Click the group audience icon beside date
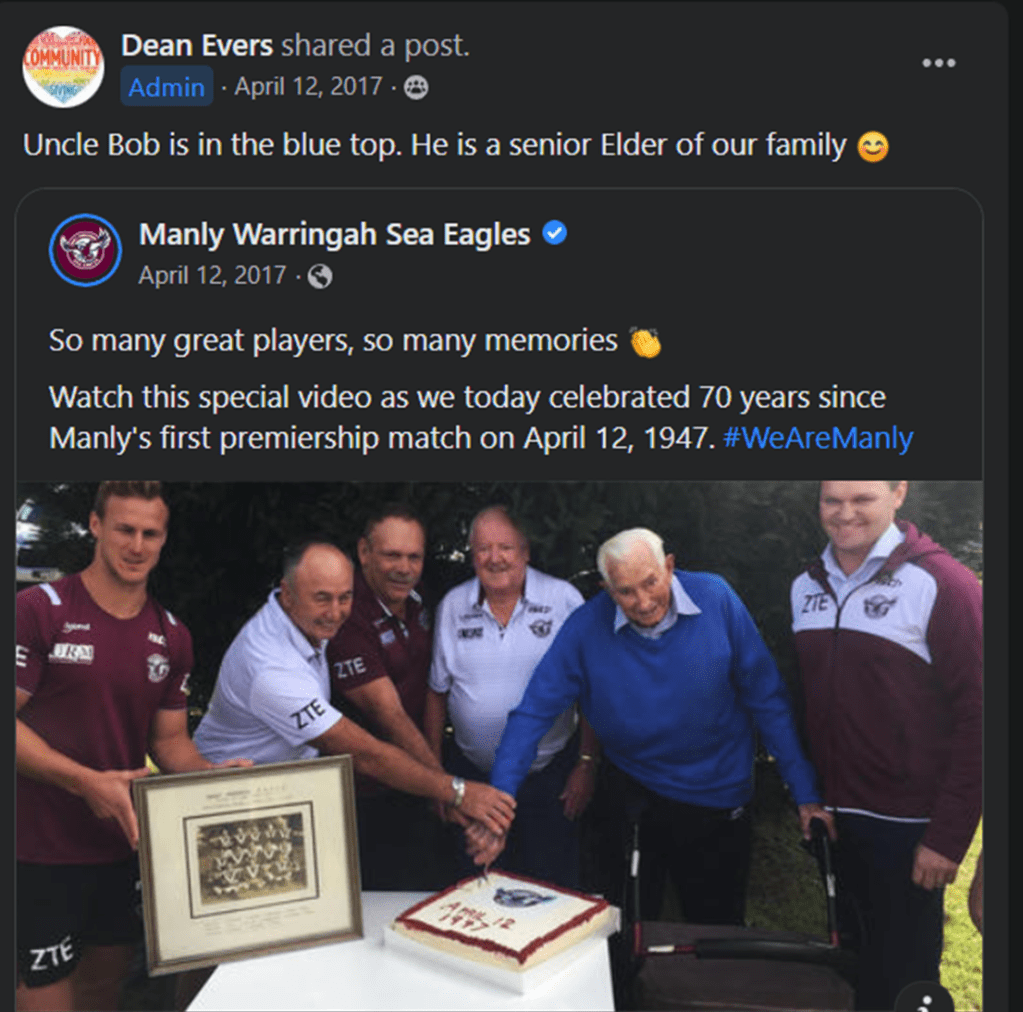Screen dimensions: 1023x1012 pos(416,87)
